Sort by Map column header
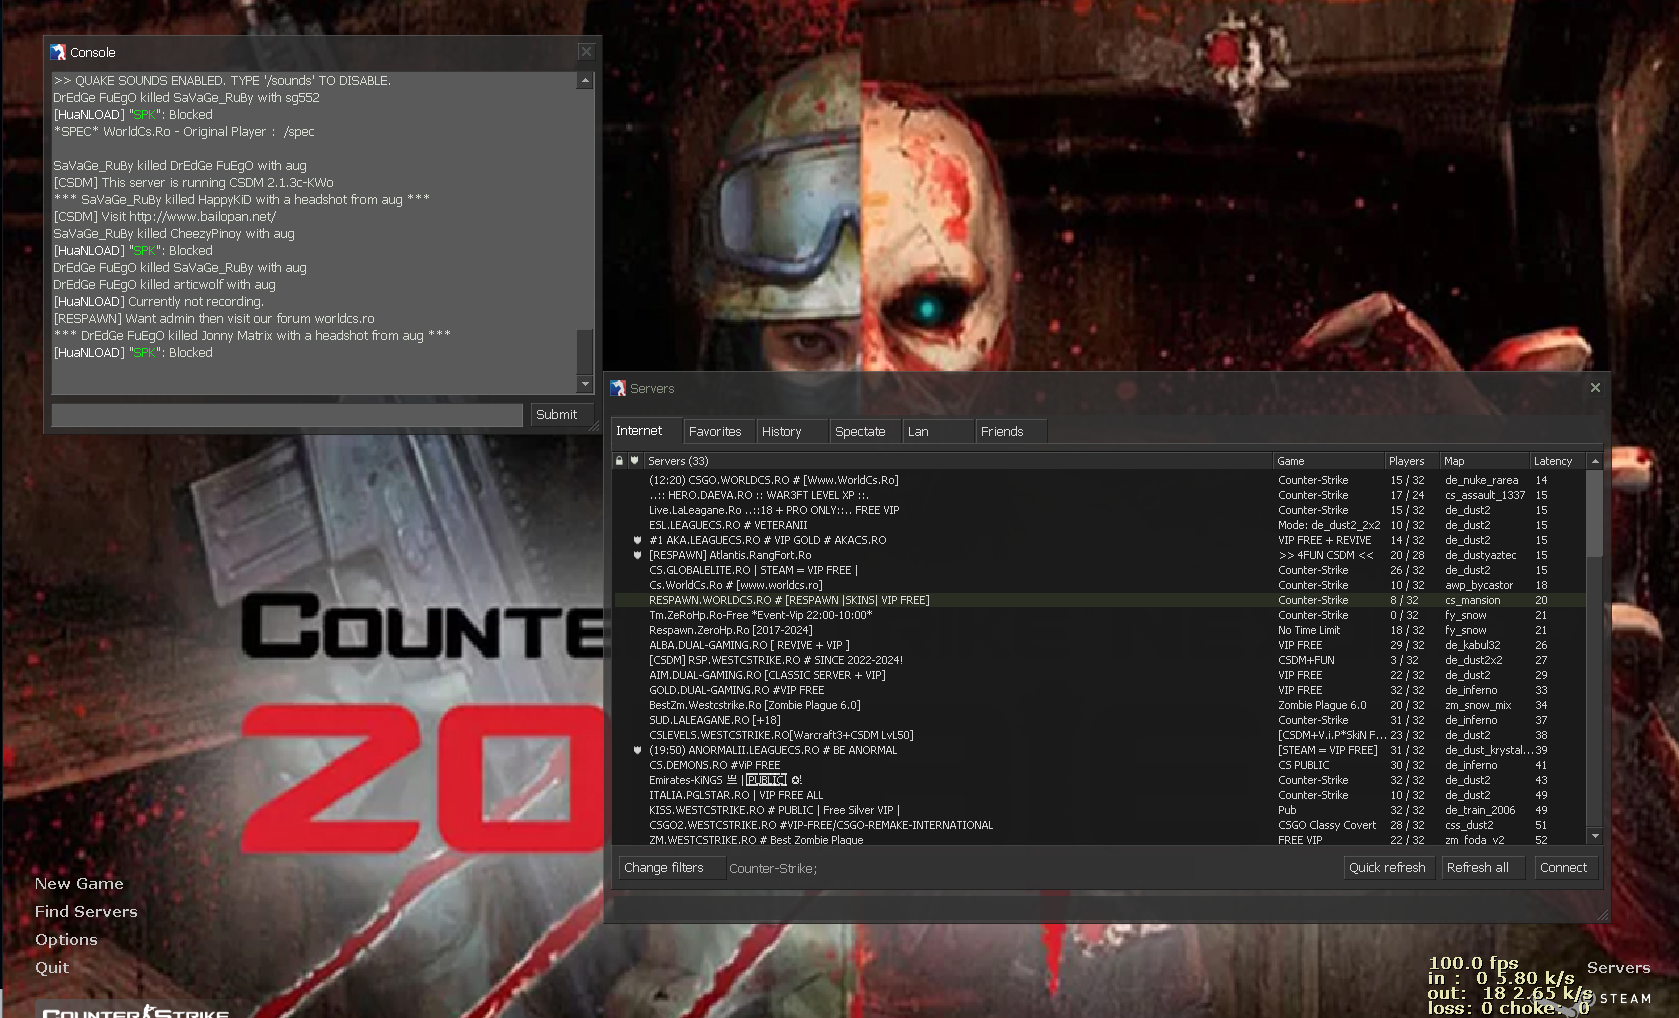Screen dimensions: 1679x1018 [1484, 461]
